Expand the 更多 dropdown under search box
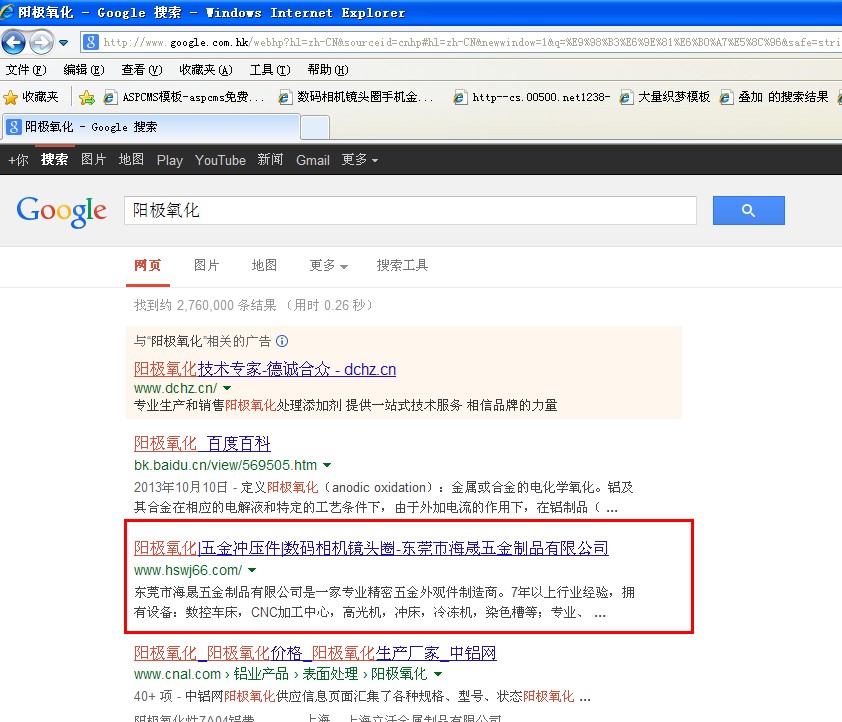This screenshot has width=842, height=722. tap(328, 266)
